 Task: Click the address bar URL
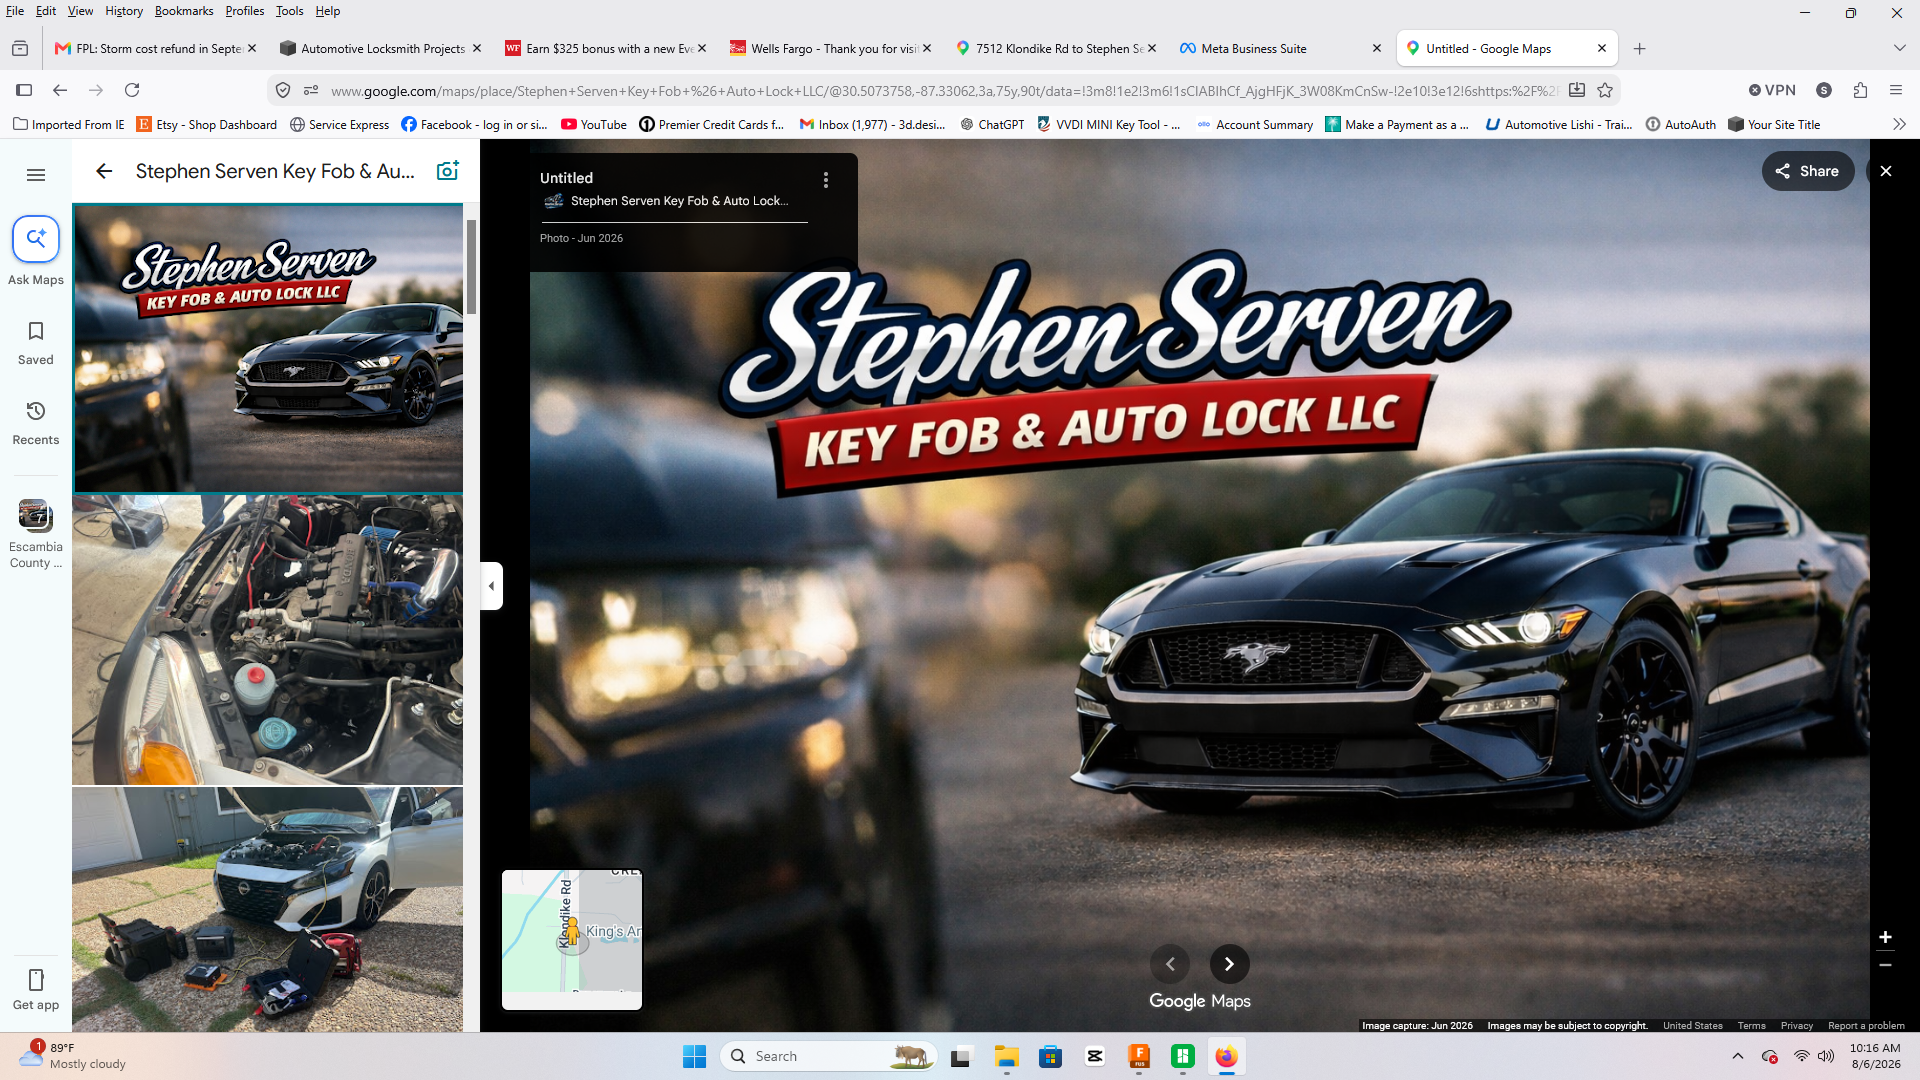click(x=943, y=91)
